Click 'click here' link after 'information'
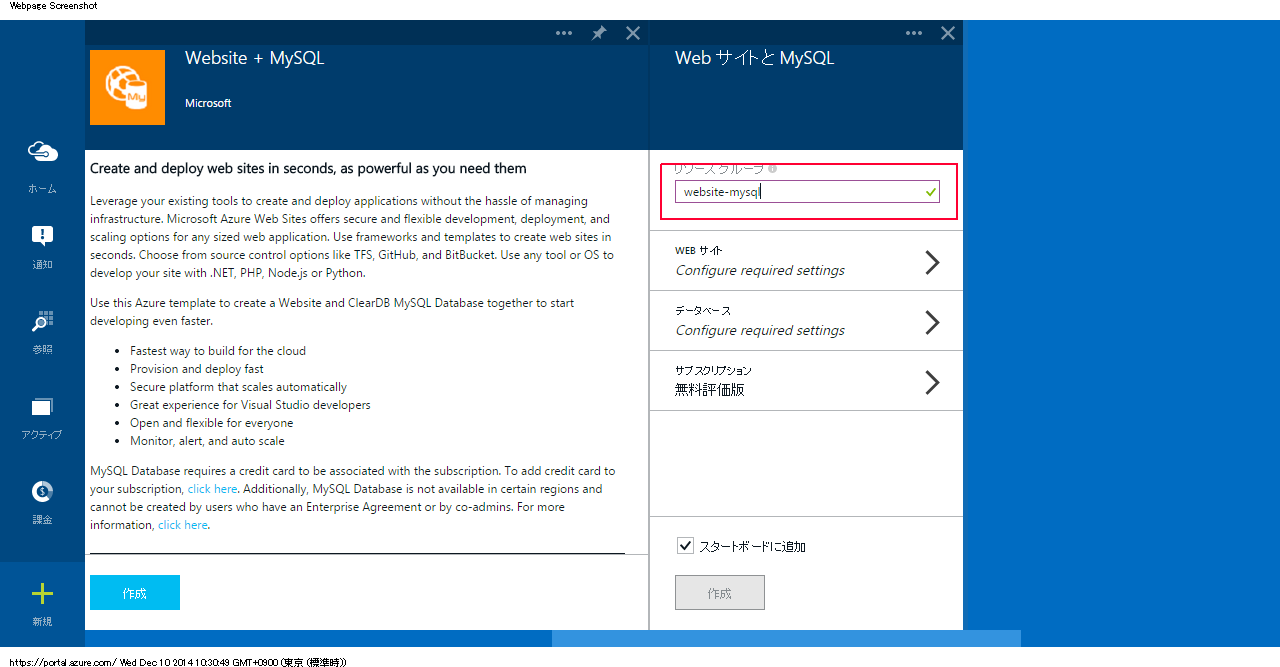 coord(183,525)
